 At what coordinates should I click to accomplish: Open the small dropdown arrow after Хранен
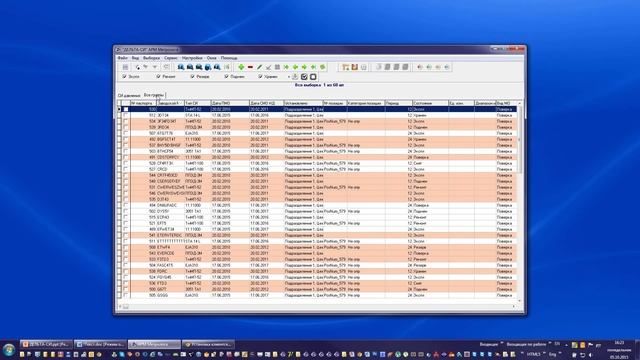coord(289,77)
